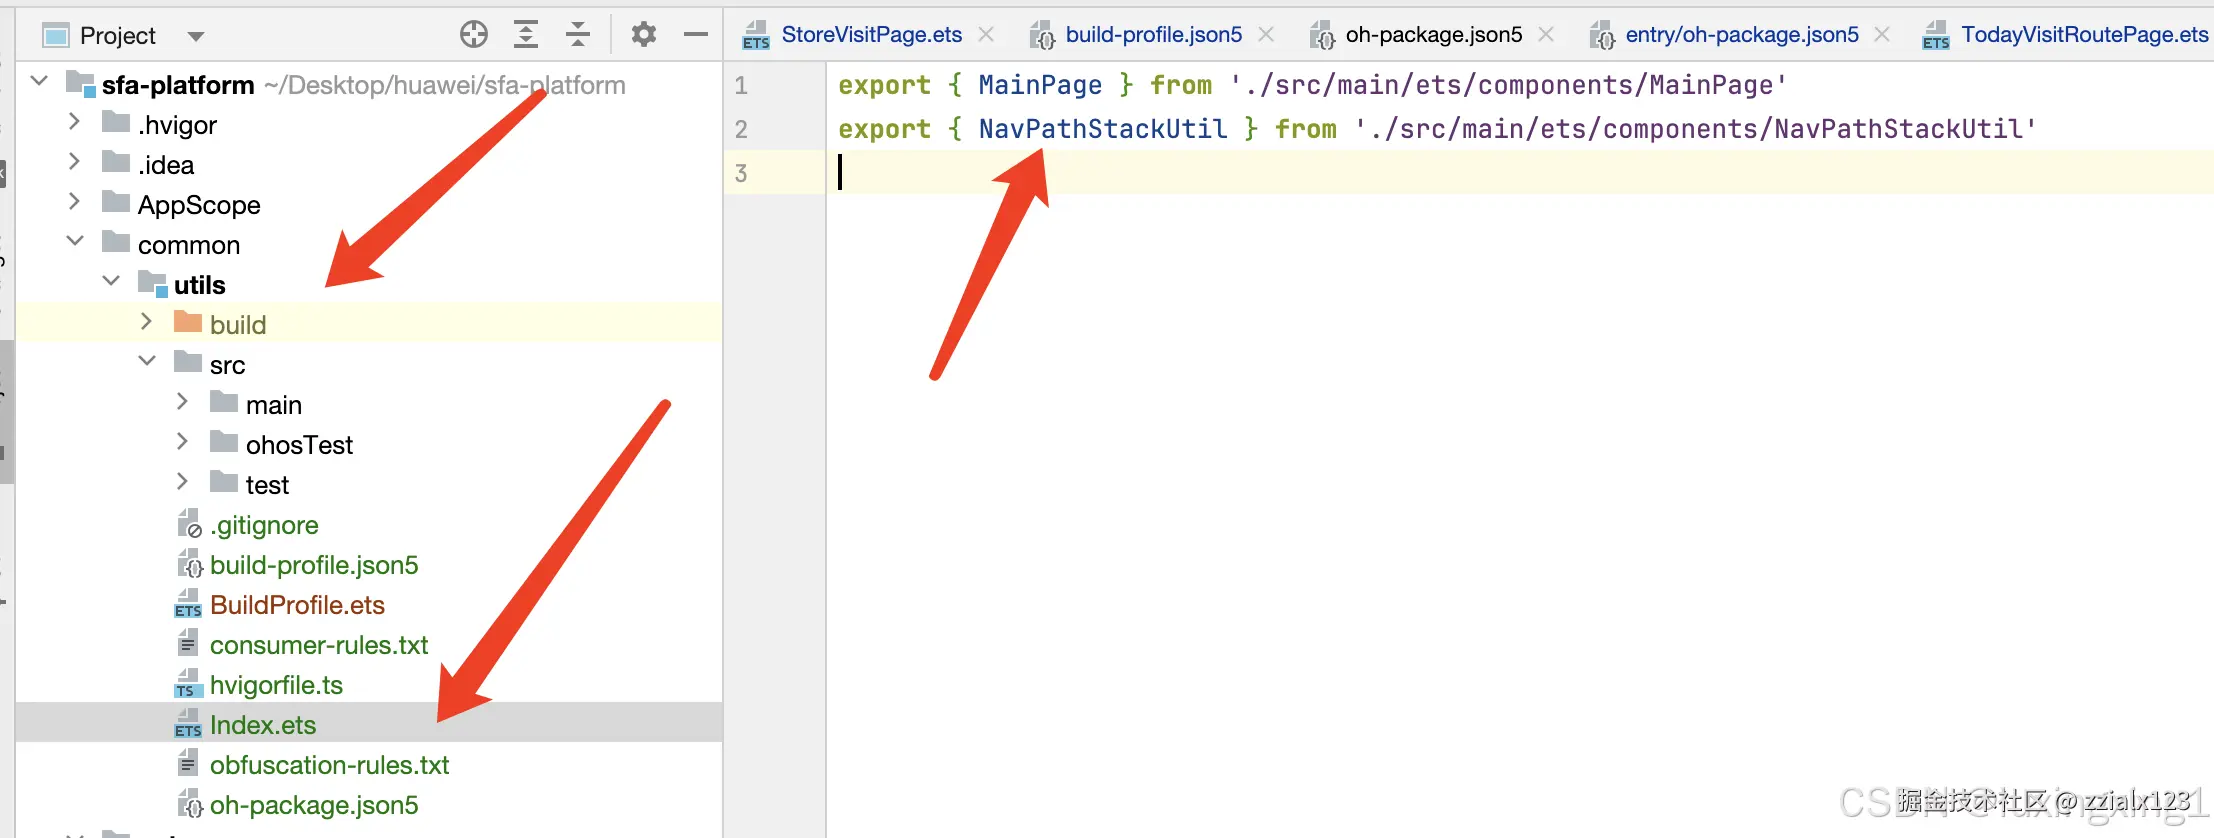Viewport: 2214px width, 838px height.
Task: Close the StoreVisitPage.ets tab
Action: tap(986, 35)
